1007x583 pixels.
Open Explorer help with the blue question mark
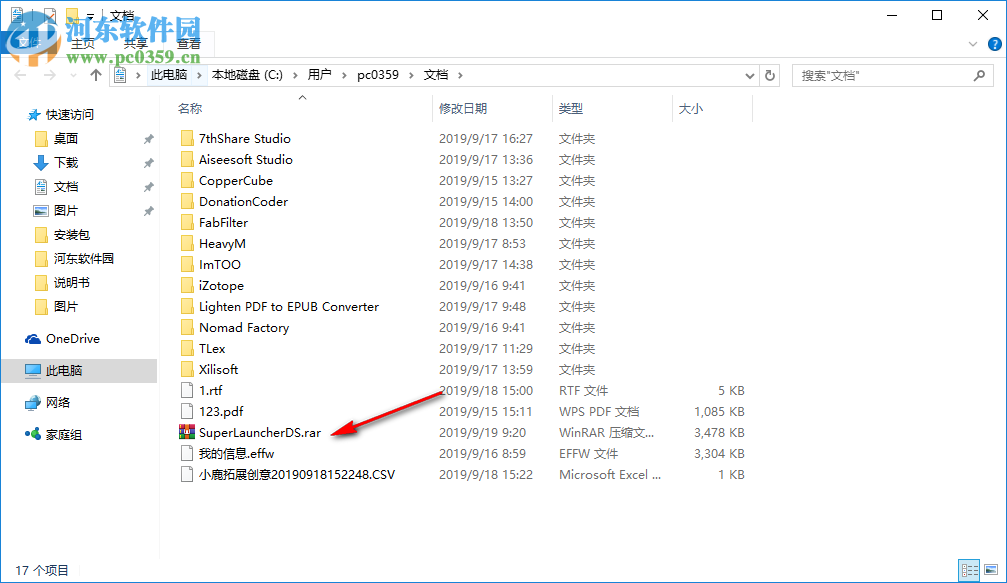coord(993,44)
